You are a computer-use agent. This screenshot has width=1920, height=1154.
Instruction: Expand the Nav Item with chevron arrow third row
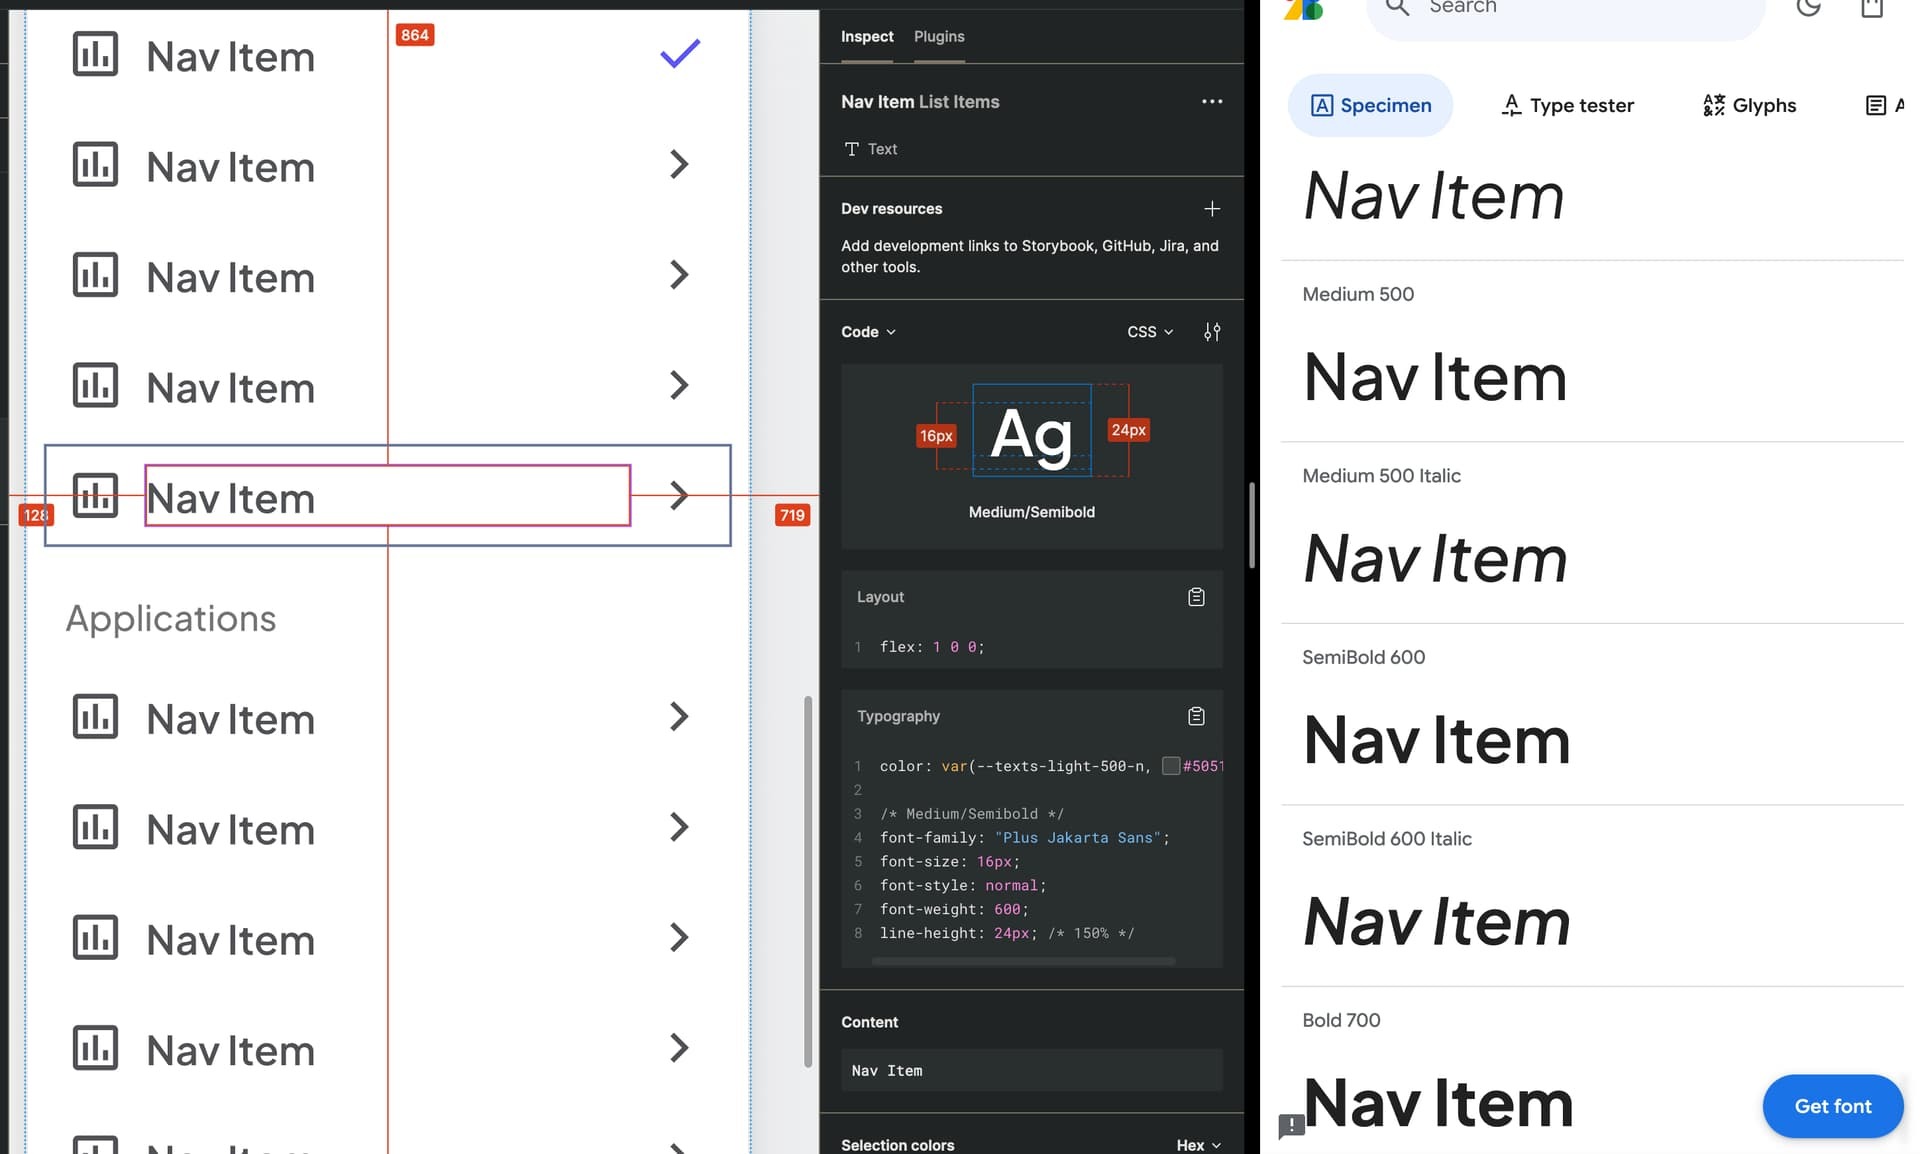[x=679, y=273]
